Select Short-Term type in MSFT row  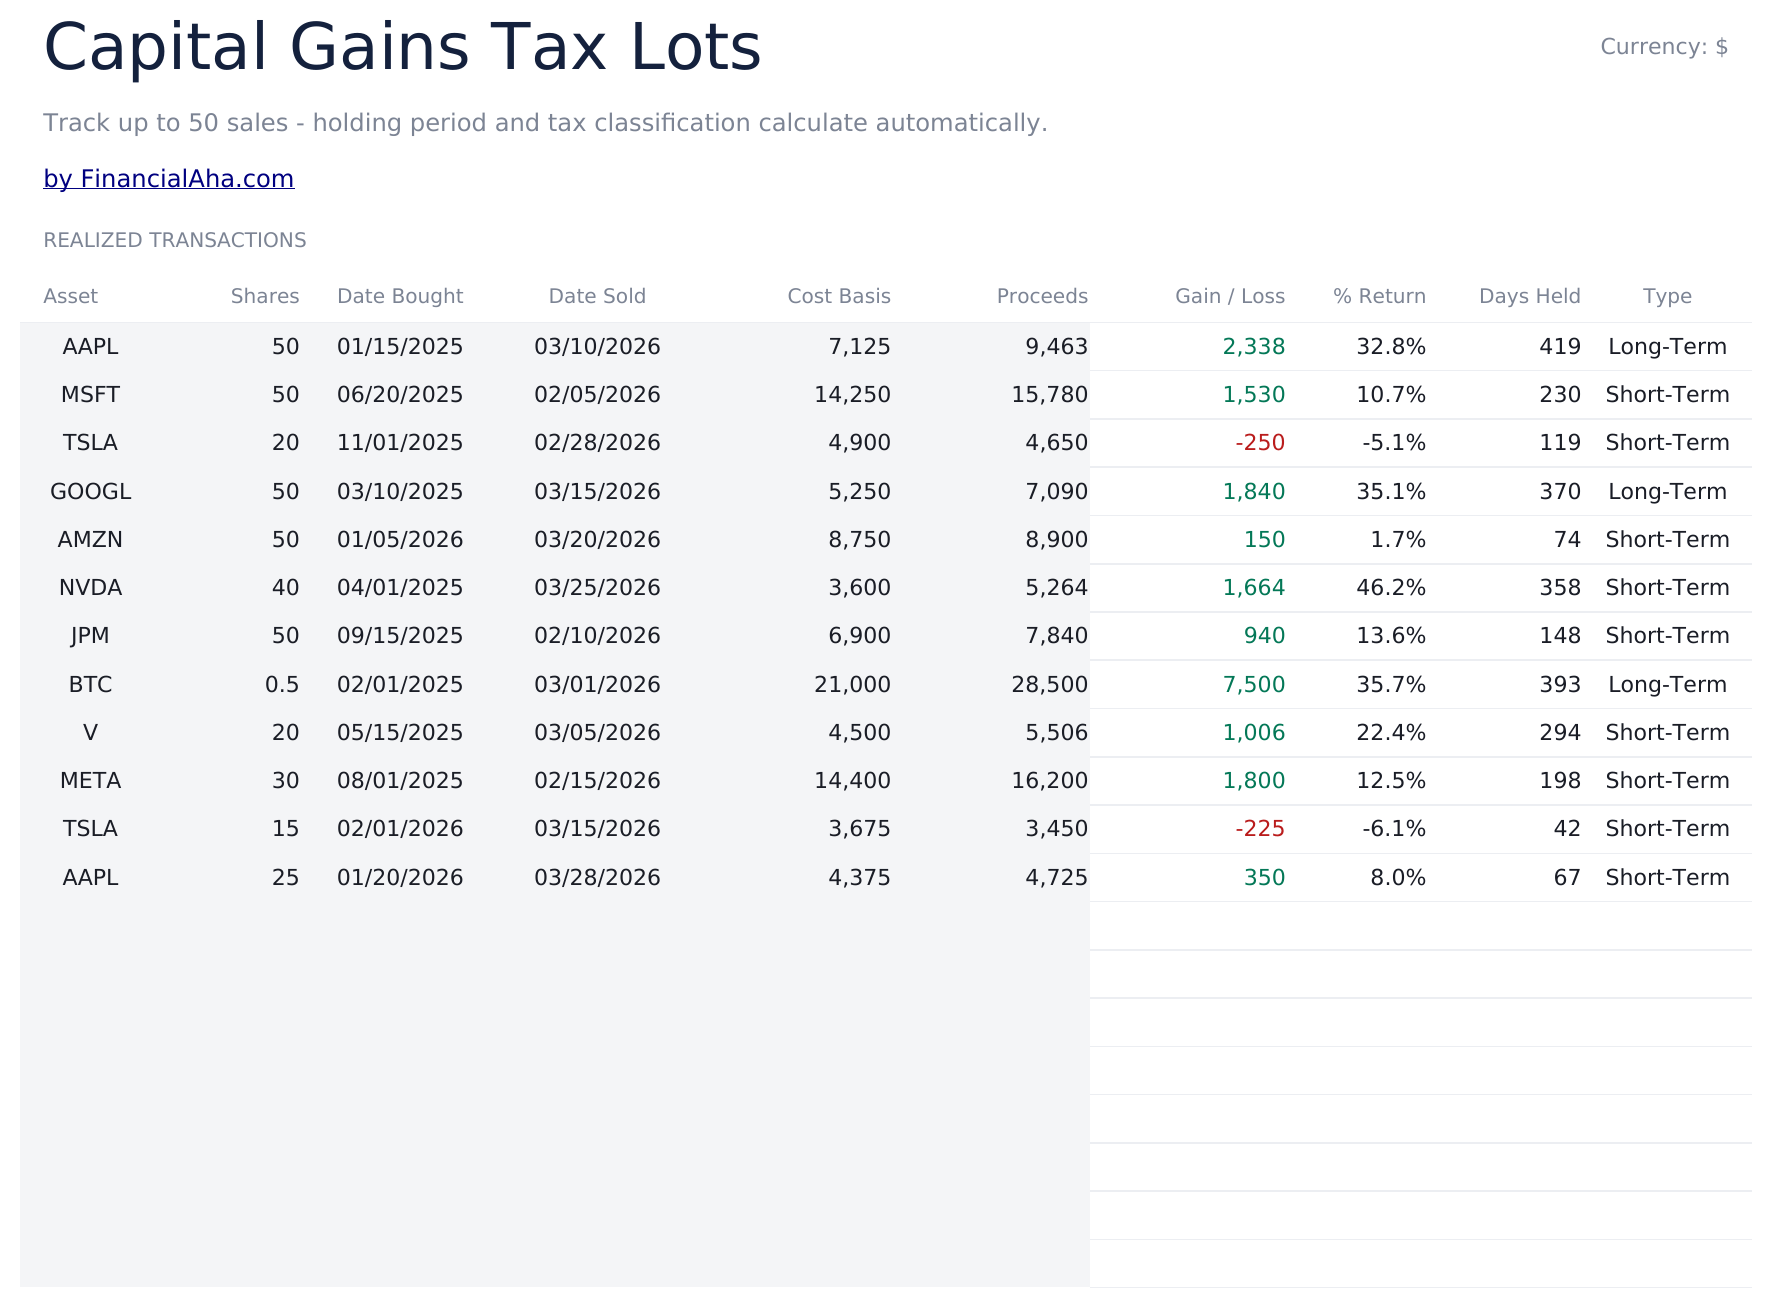click(1667, 395)
